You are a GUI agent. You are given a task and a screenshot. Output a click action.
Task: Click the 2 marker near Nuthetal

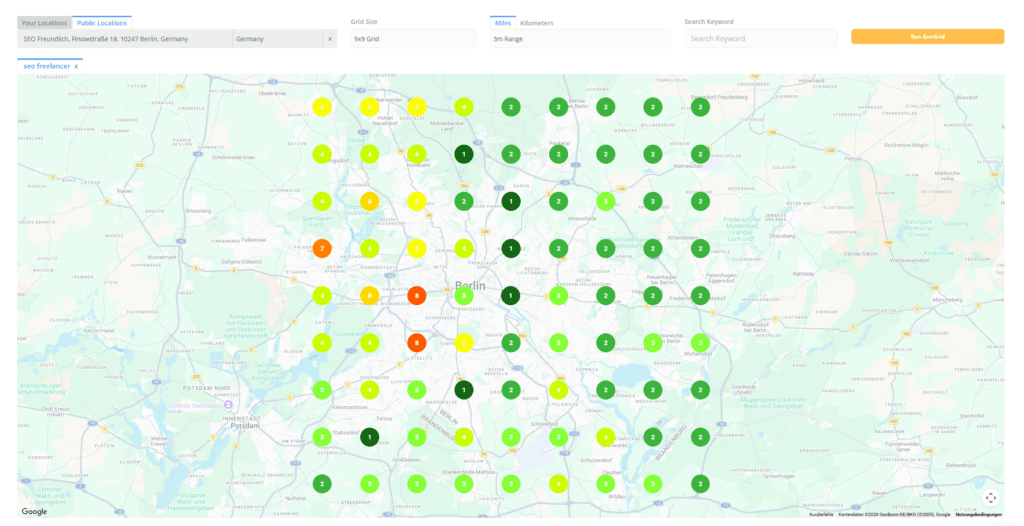[322, 484]
